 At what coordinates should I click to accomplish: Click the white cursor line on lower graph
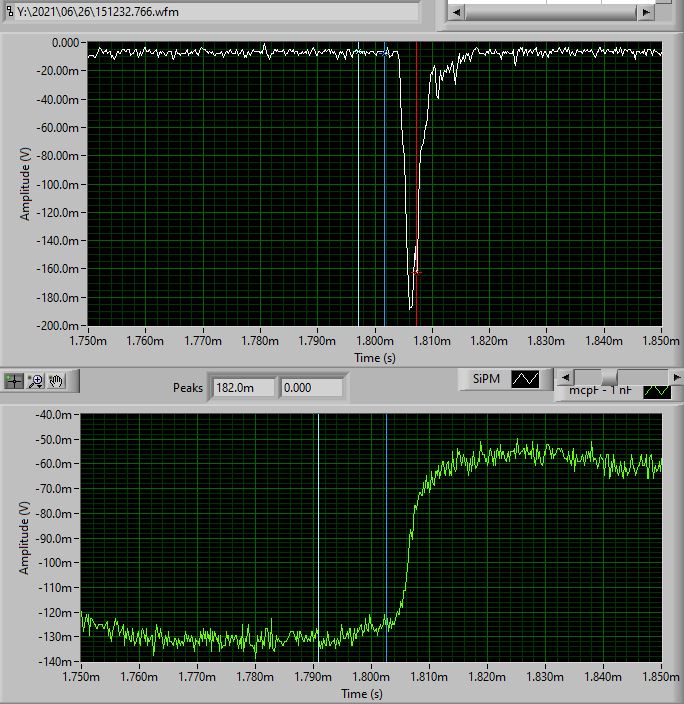click(318, 537)
